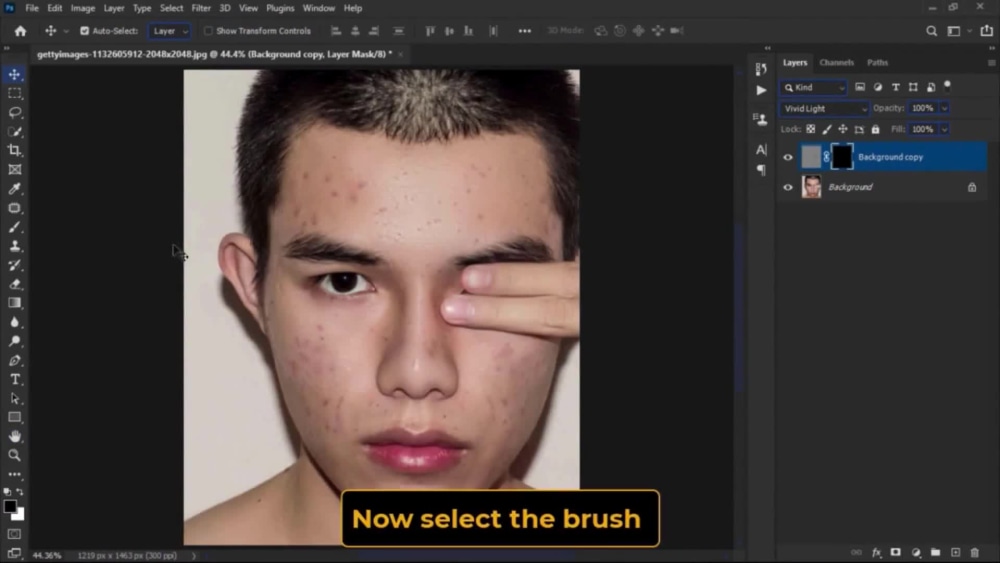Image resolution: width=1000 pixels, height=563 pixels.
Task: Expand the Opacity slider dropdown arrow
Action: [x=945, y=108]
